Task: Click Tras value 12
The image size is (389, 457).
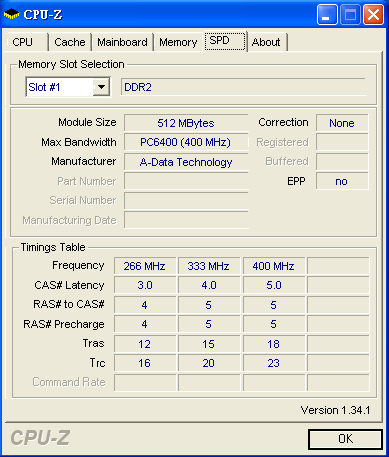Action: click(x=145, y=344)
